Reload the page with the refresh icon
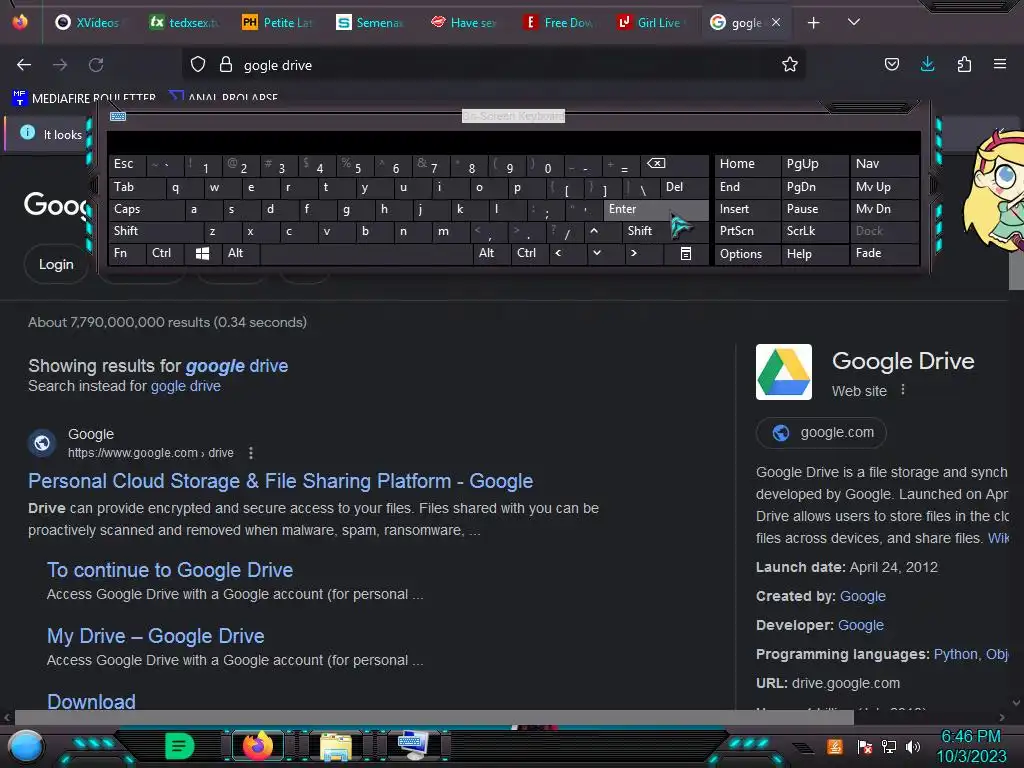This screenshot has width=1024, height=768. pos(96,65)
